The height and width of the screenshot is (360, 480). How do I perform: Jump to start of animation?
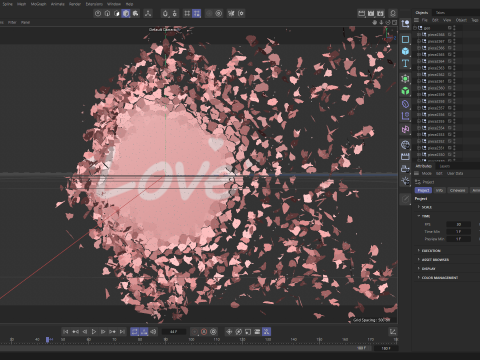tap(66, 332)
